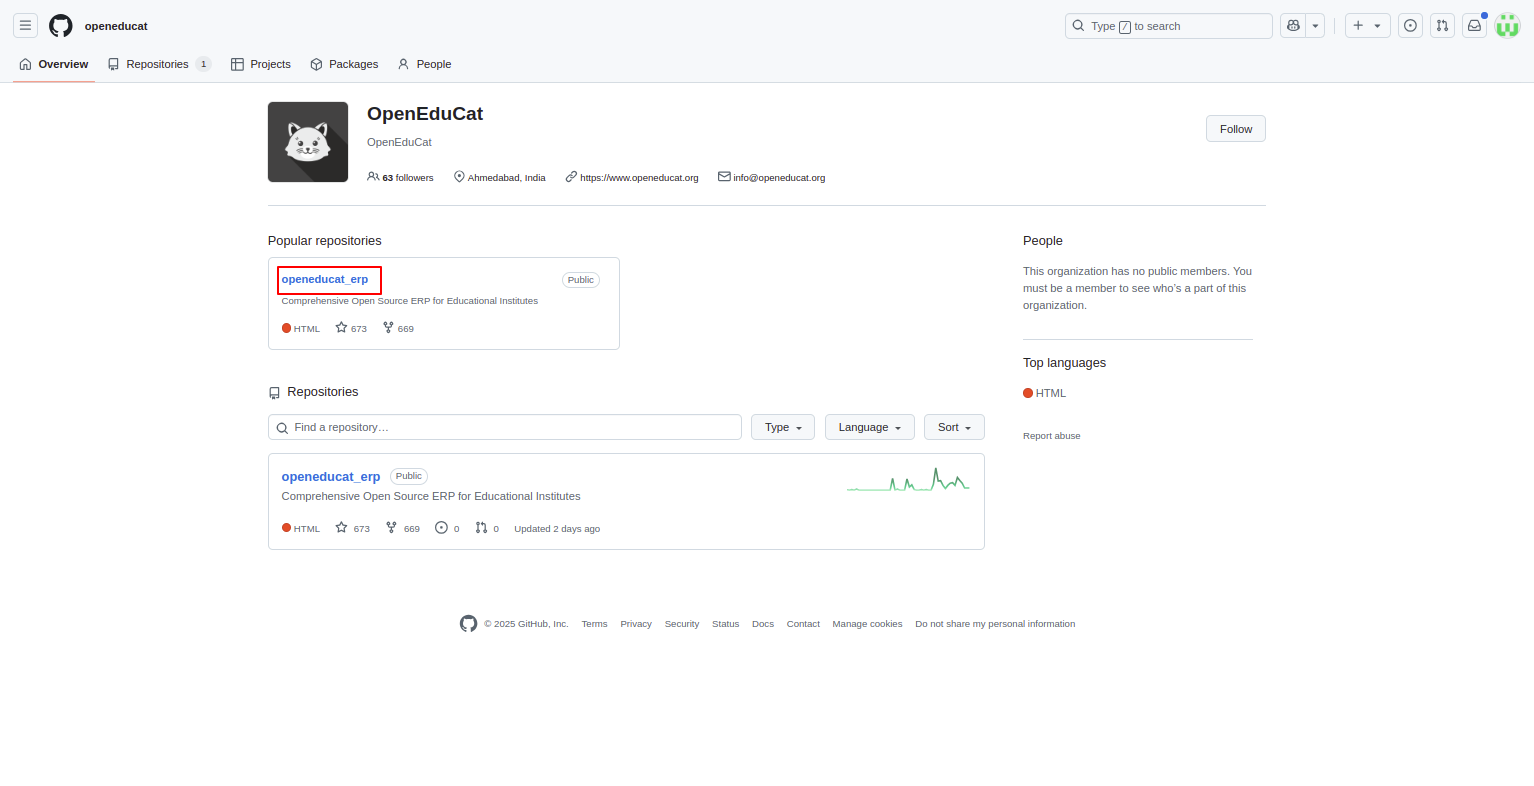Image resolution: width=1534 pixels, height=786 pixels.
Task: Open the Create new plus dropdown
Action: coord(1367,26)
